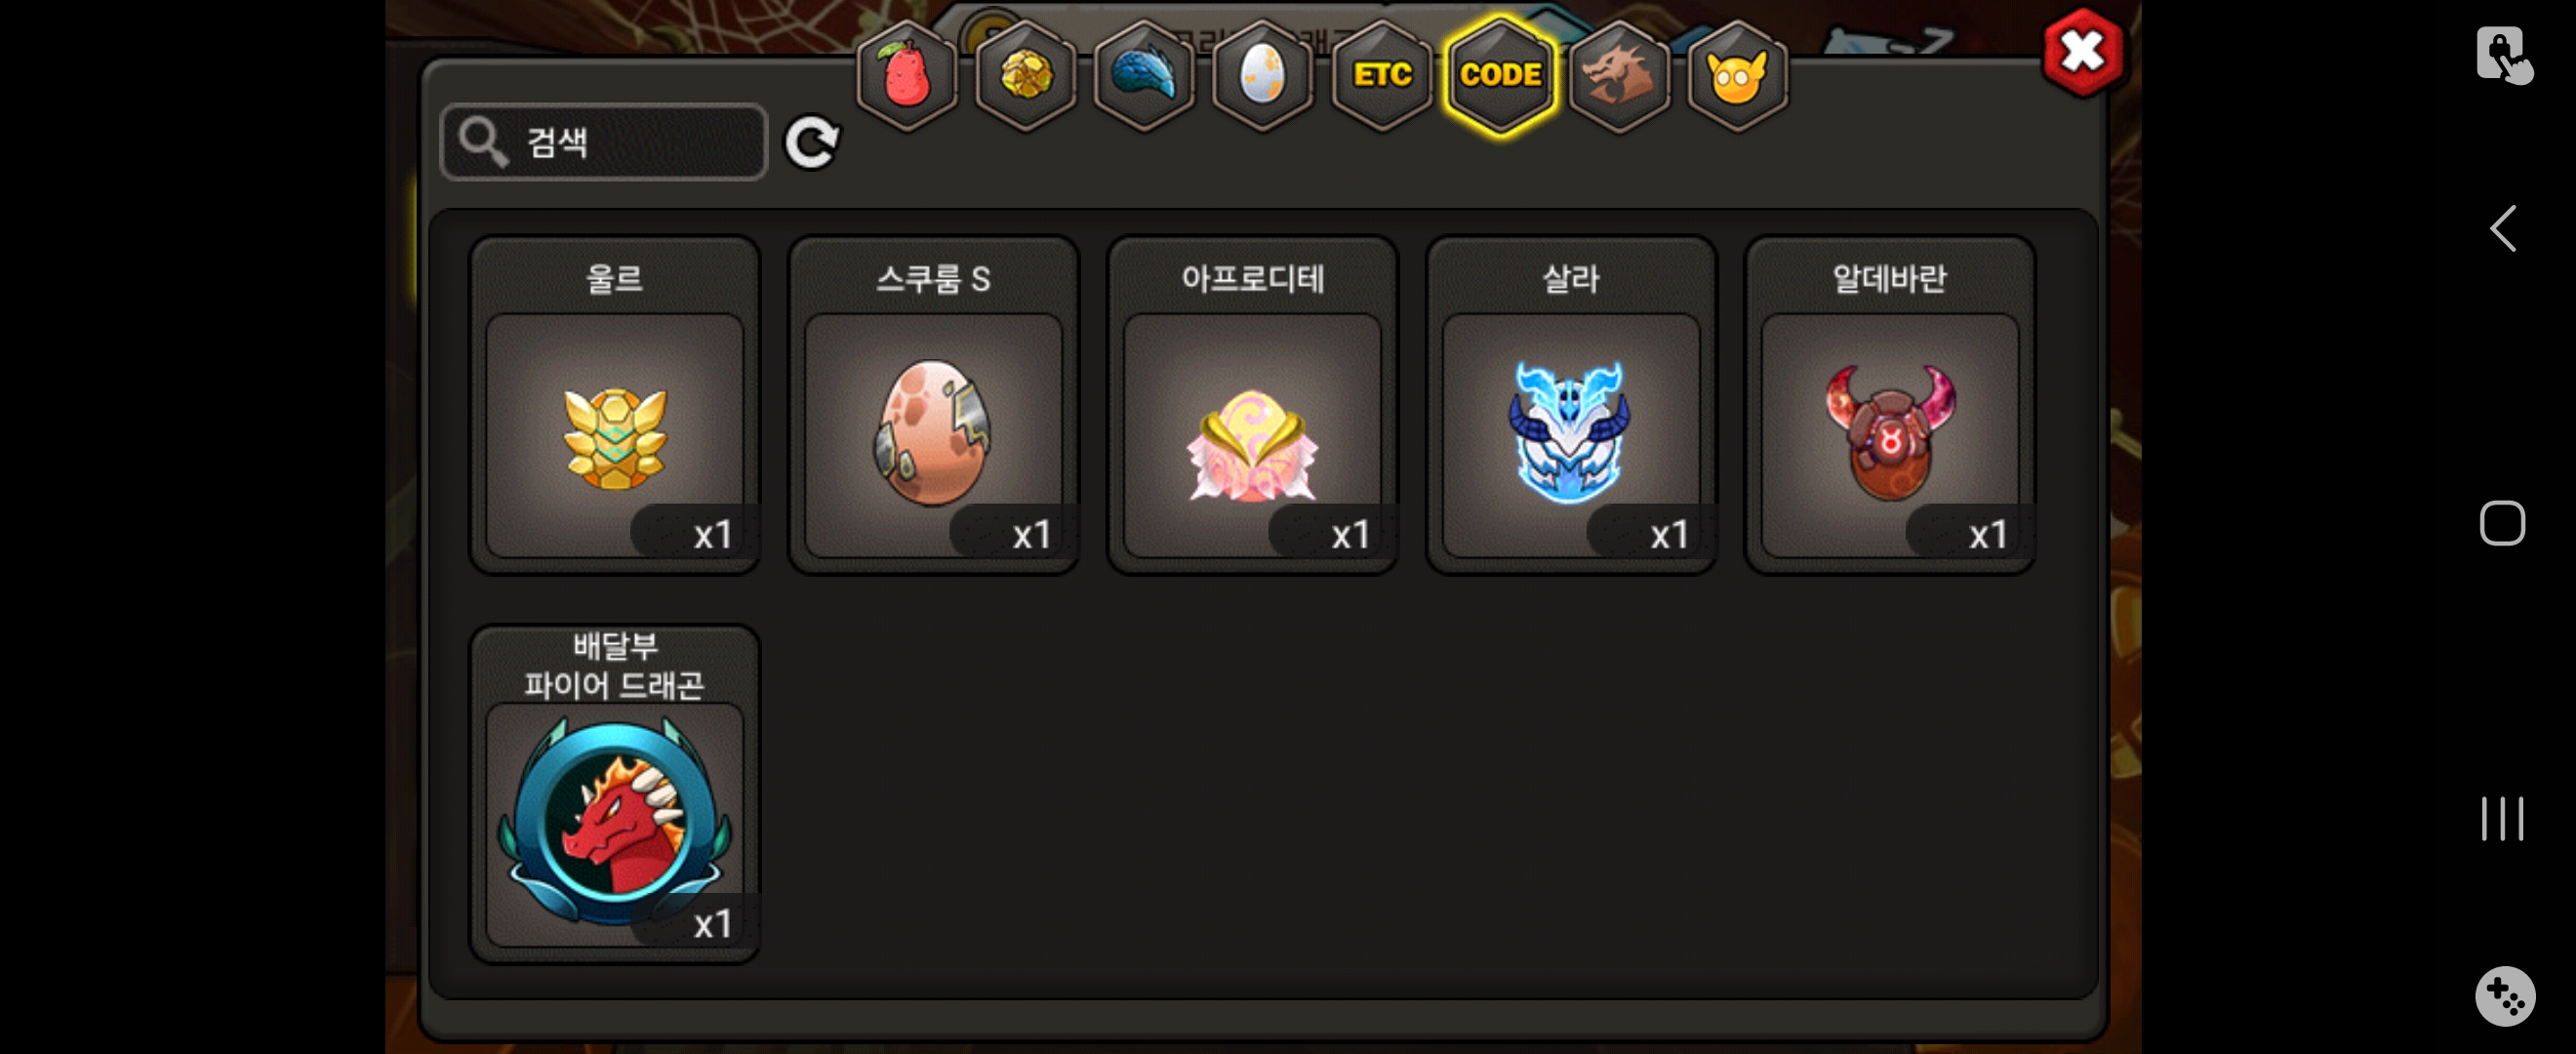2576x1054 pixels.
Task: Tap the Android back arrow
Action: click(2502, 229)
